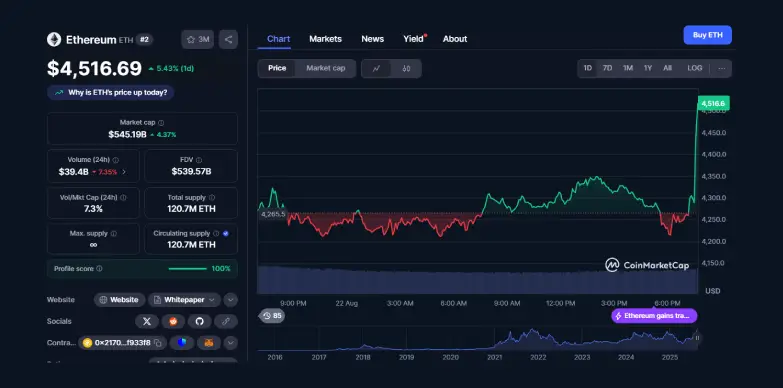Viewport: 783px width, 388px height.
Task: Add contract to MetaMask fox icon
Action: [209, 343]
